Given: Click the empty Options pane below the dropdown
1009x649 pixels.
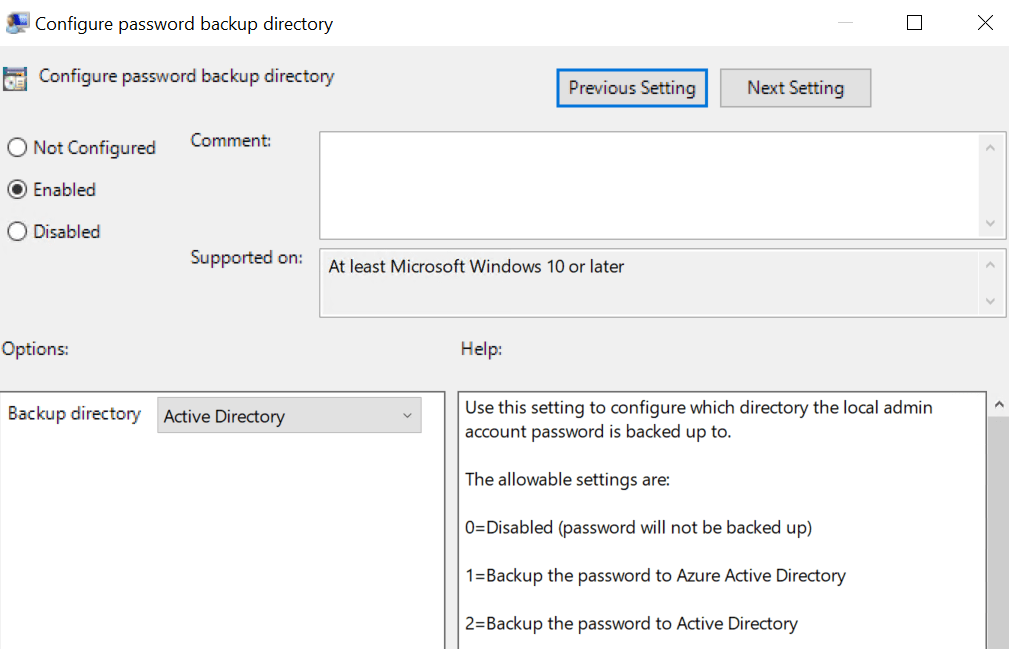Looking at the screenshot, I should (x=222, y=540).
